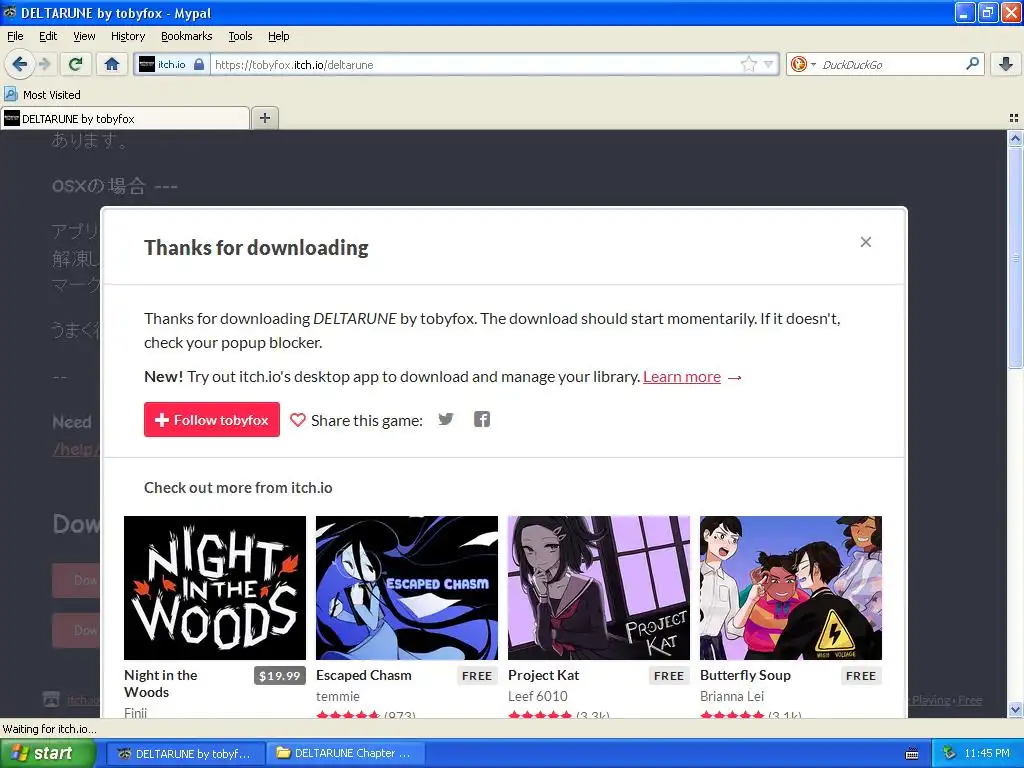Open the Bookmarks menu

[x=186, y=37]
